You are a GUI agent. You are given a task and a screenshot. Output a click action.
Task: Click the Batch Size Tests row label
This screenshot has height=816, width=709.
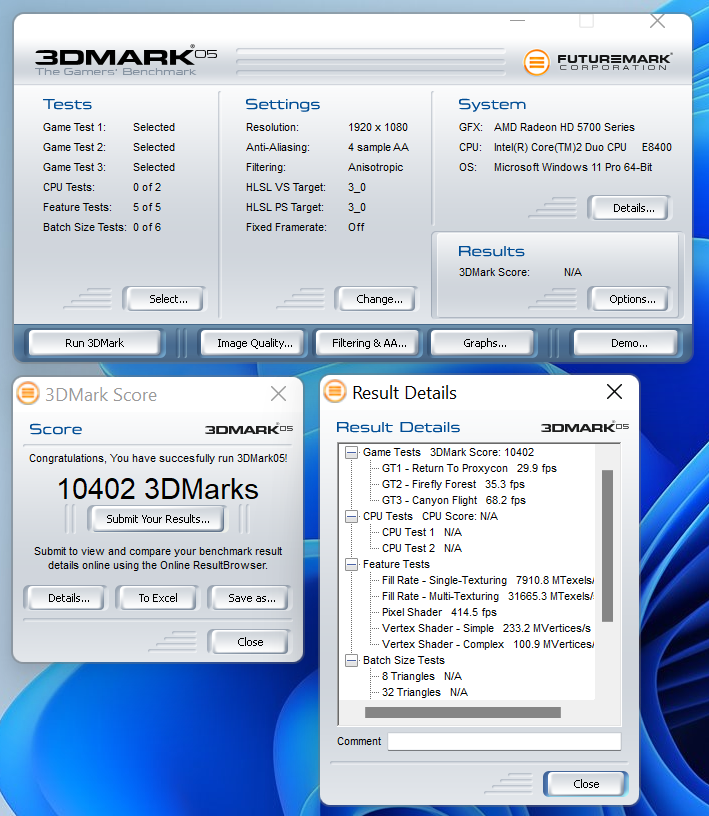click(403, 660)
